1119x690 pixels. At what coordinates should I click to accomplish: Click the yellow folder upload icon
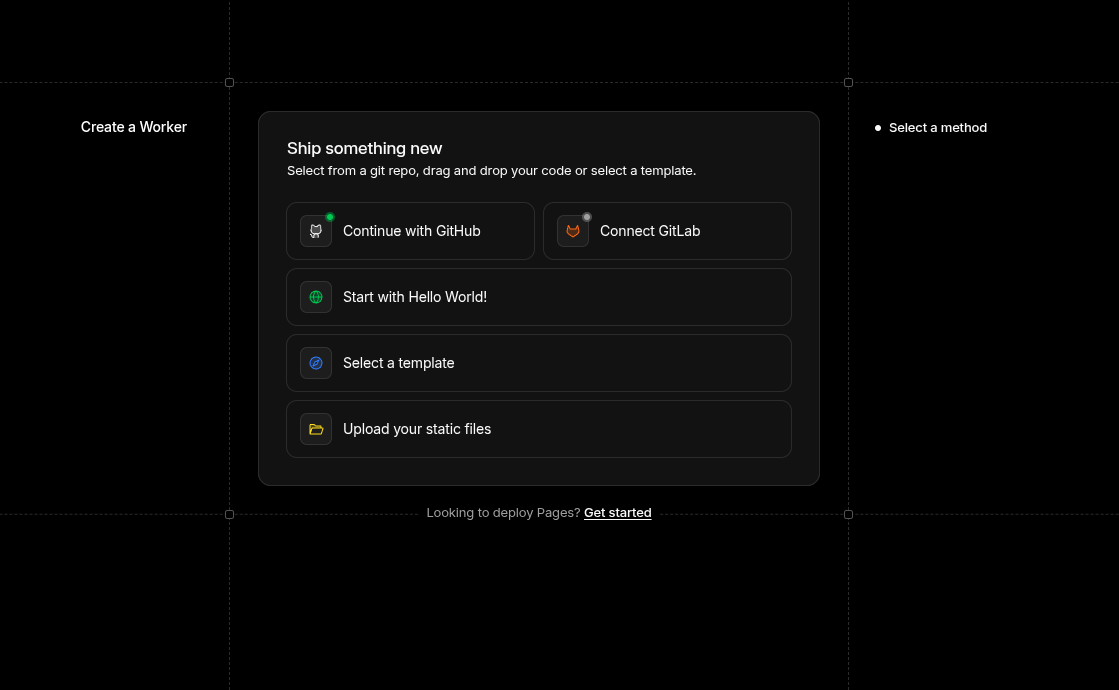[x=315, y=429]
